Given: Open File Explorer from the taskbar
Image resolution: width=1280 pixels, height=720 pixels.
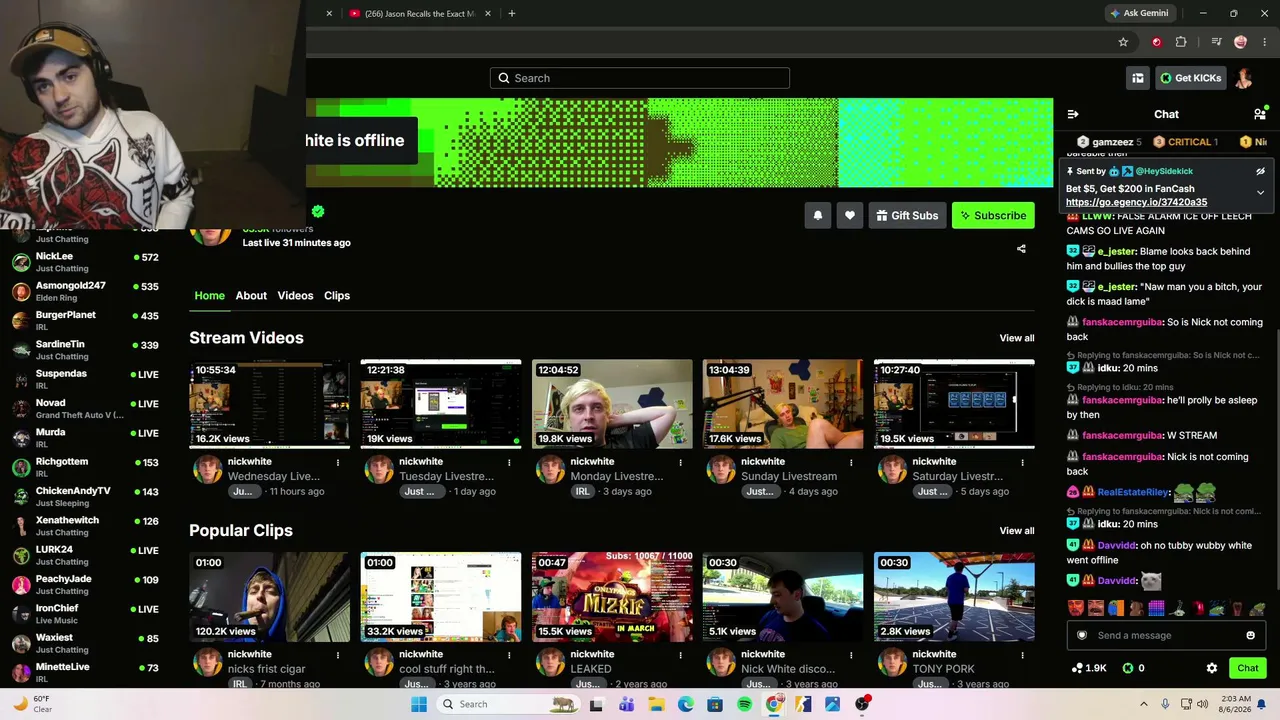Looking at the screenshot, I should [x=656, y=704].
